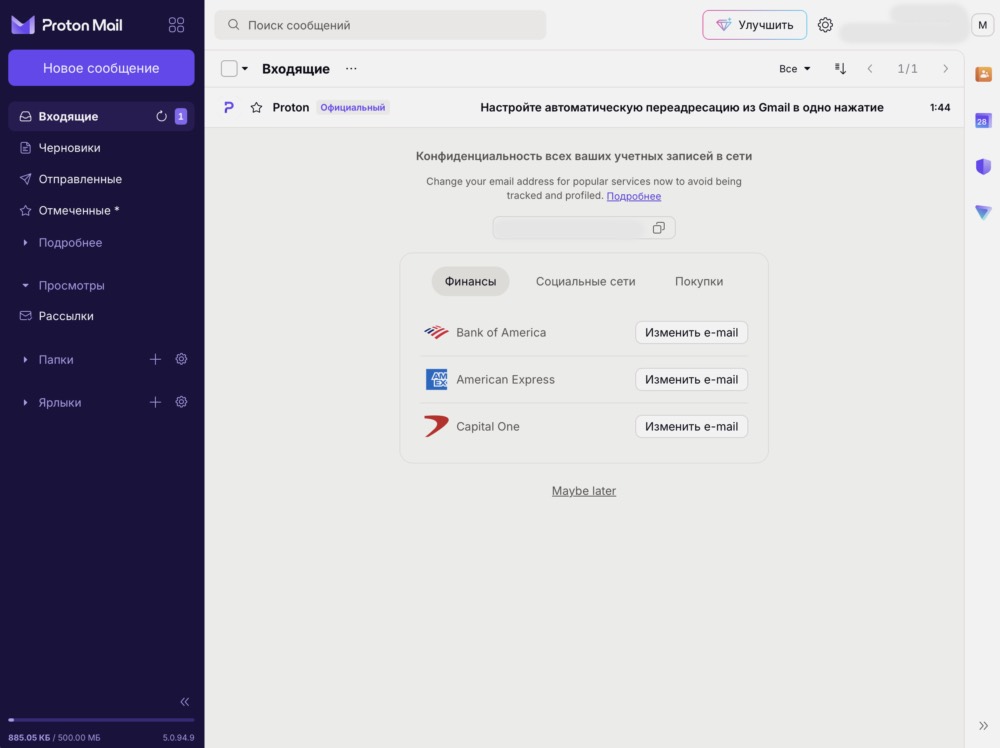Open the Proton apps grid switcher
Viewport: 1000px width, 748px height.
coord(176,25)
